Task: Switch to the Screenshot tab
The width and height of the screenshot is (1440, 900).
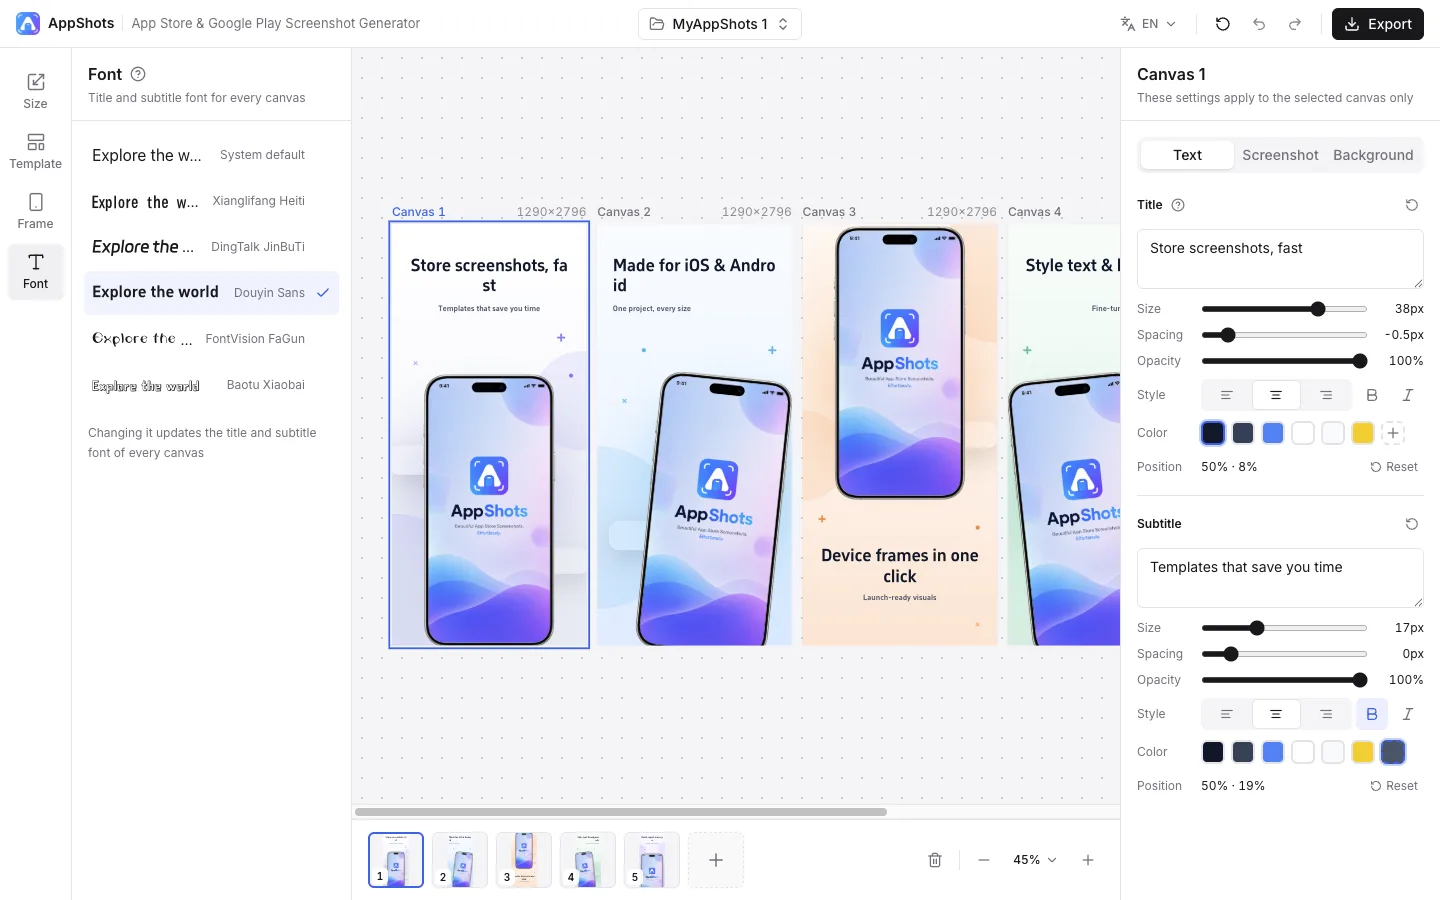Action: [1280, 155]
